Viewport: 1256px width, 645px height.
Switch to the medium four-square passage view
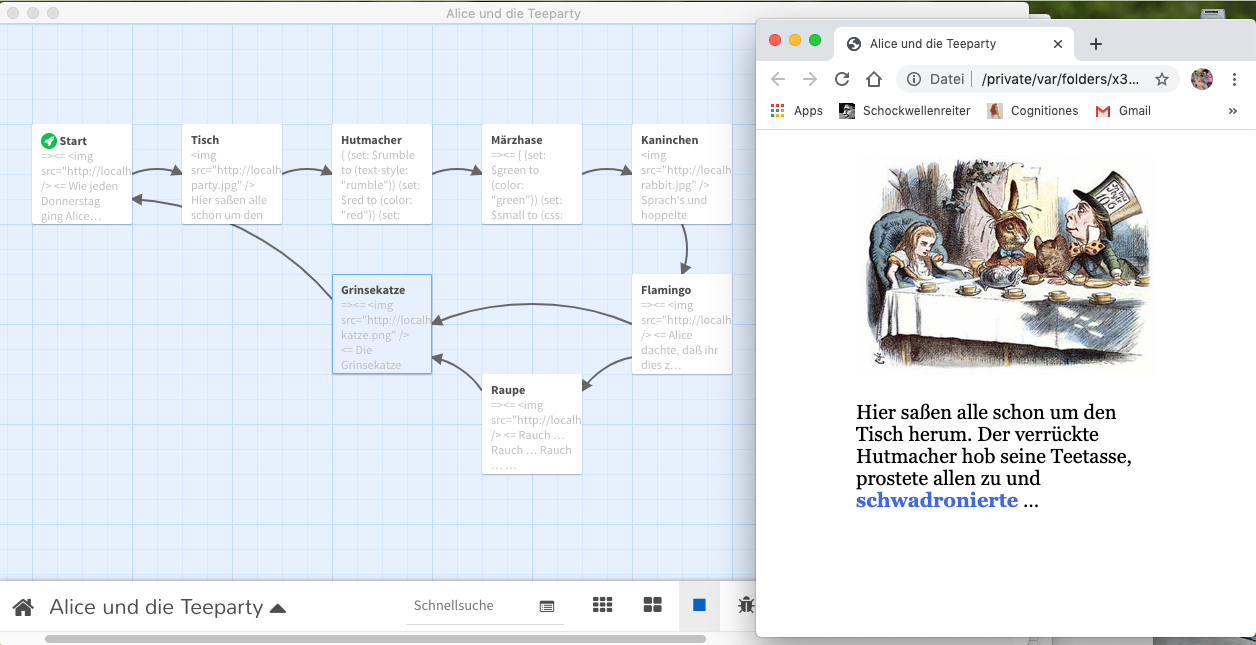[652, 605]
